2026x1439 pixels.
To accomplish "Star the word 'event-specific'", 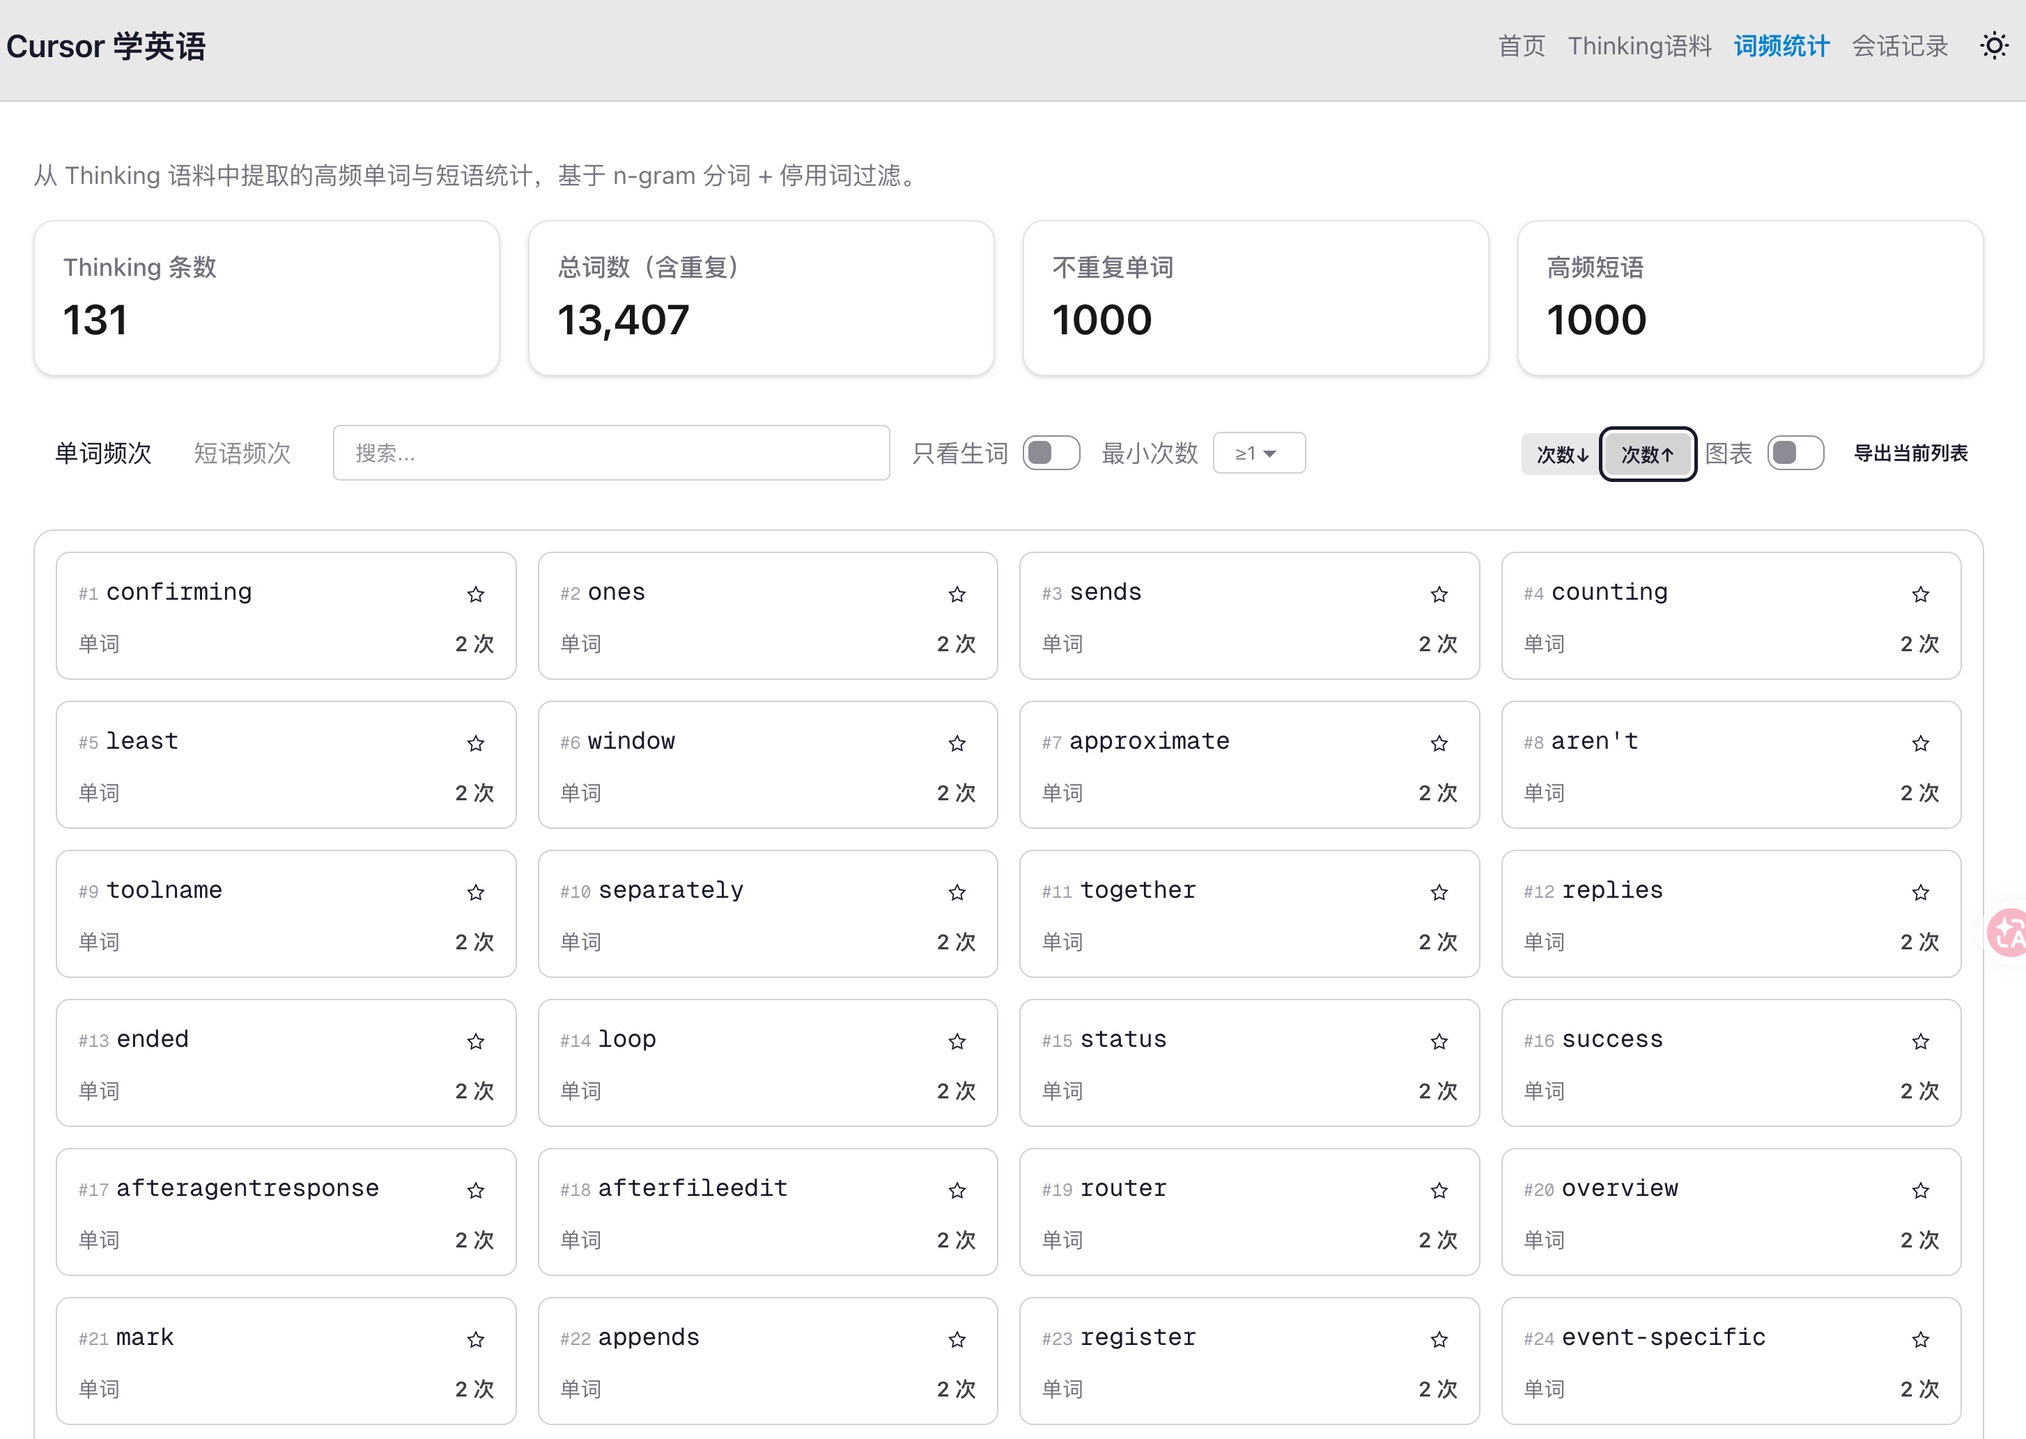I will [x=1921, y=1339].
